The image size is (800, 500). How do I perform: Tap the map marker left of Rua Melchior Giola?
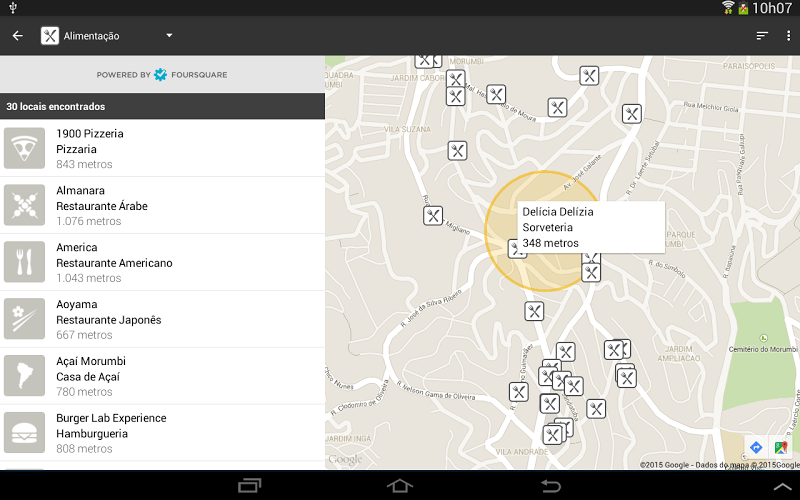632,114
